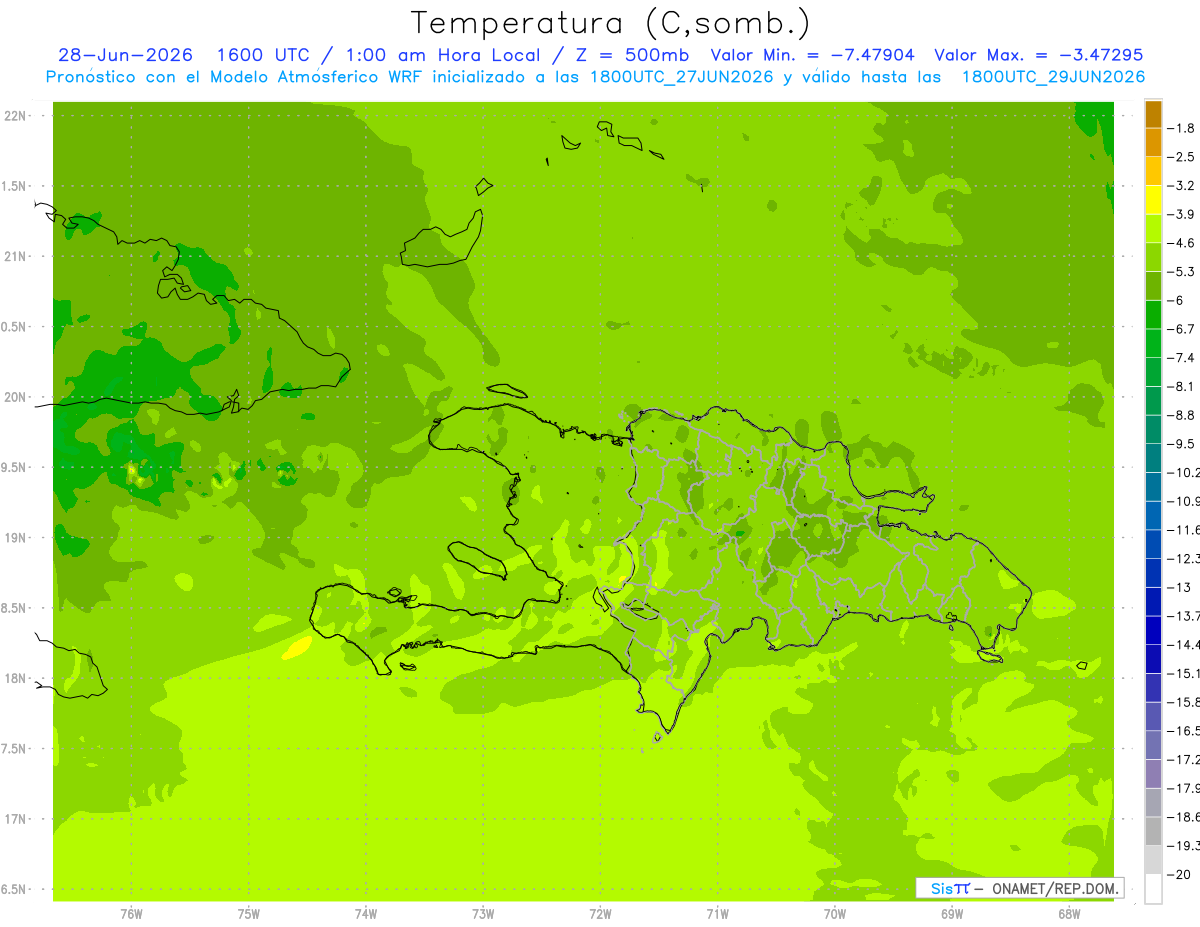Click the "-5.3" colorbar label

[x=1182, y=271]
